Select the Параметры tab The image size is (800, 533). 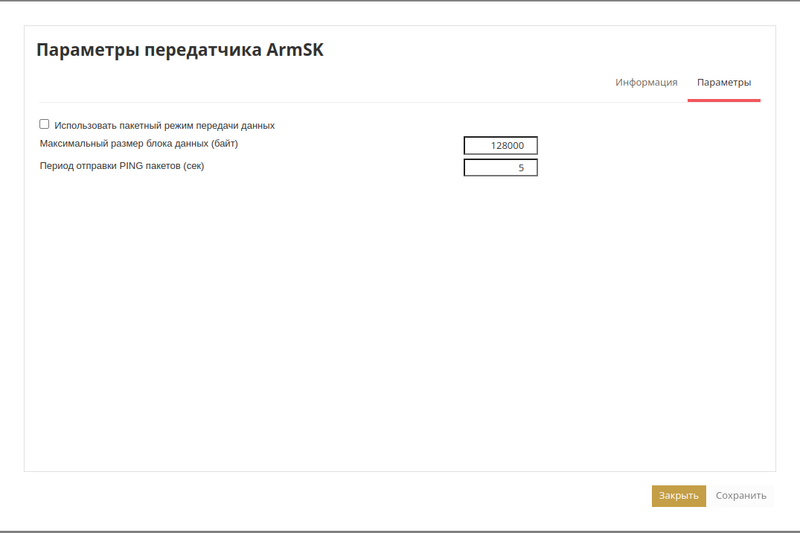tap(724, 82)
